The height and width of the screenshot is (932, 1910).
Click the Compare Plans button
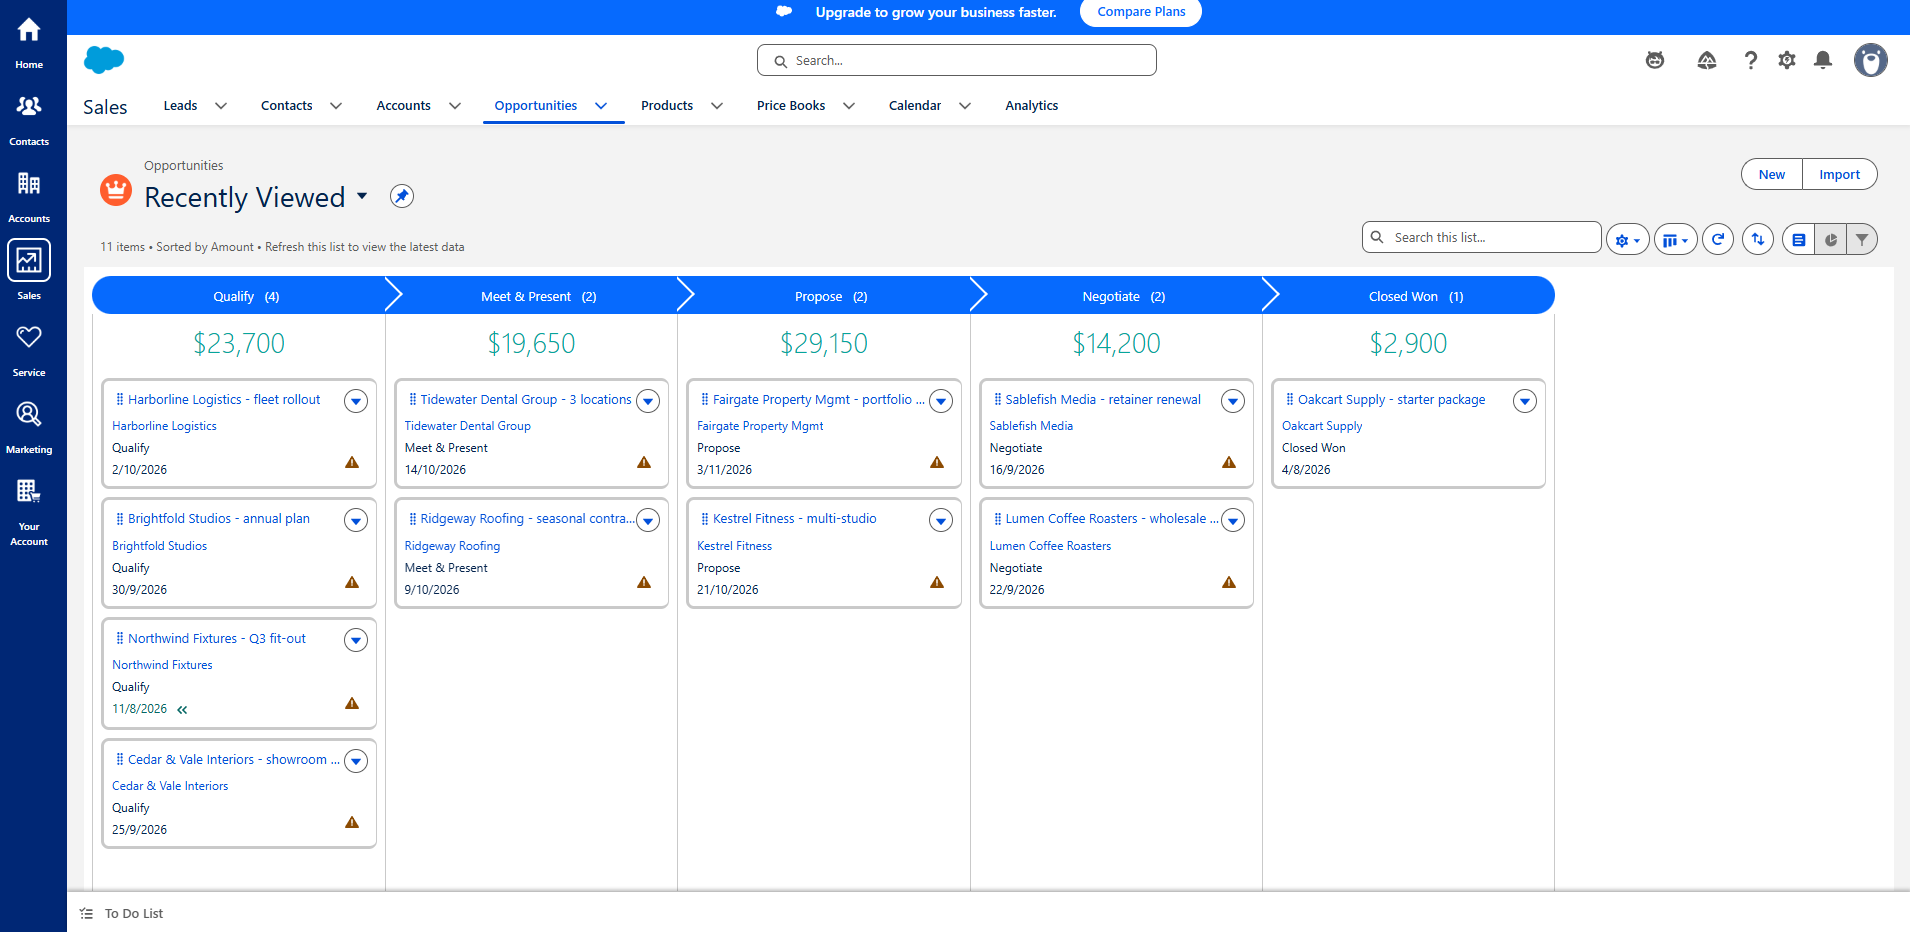point(1141,12)
